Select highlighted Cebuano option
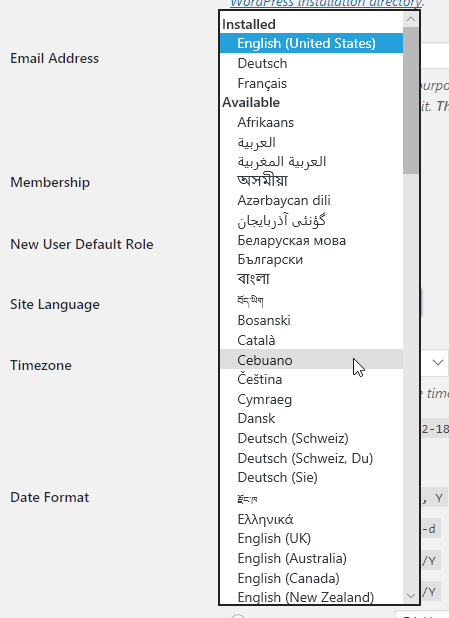The image size is (449, 618). point(311,360)
